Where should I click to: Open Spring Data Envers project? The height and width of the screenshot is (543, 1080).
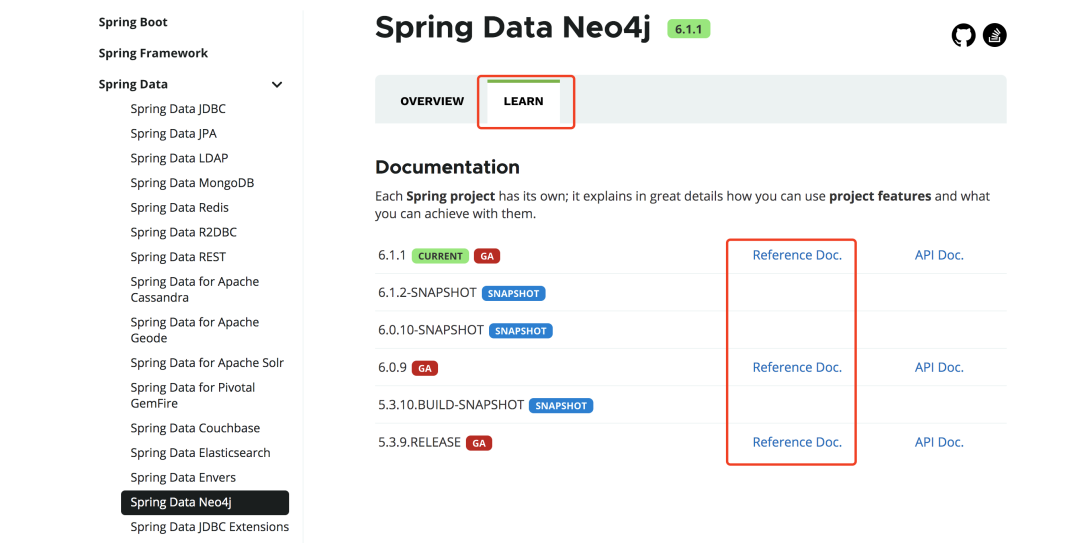point(183,478)
